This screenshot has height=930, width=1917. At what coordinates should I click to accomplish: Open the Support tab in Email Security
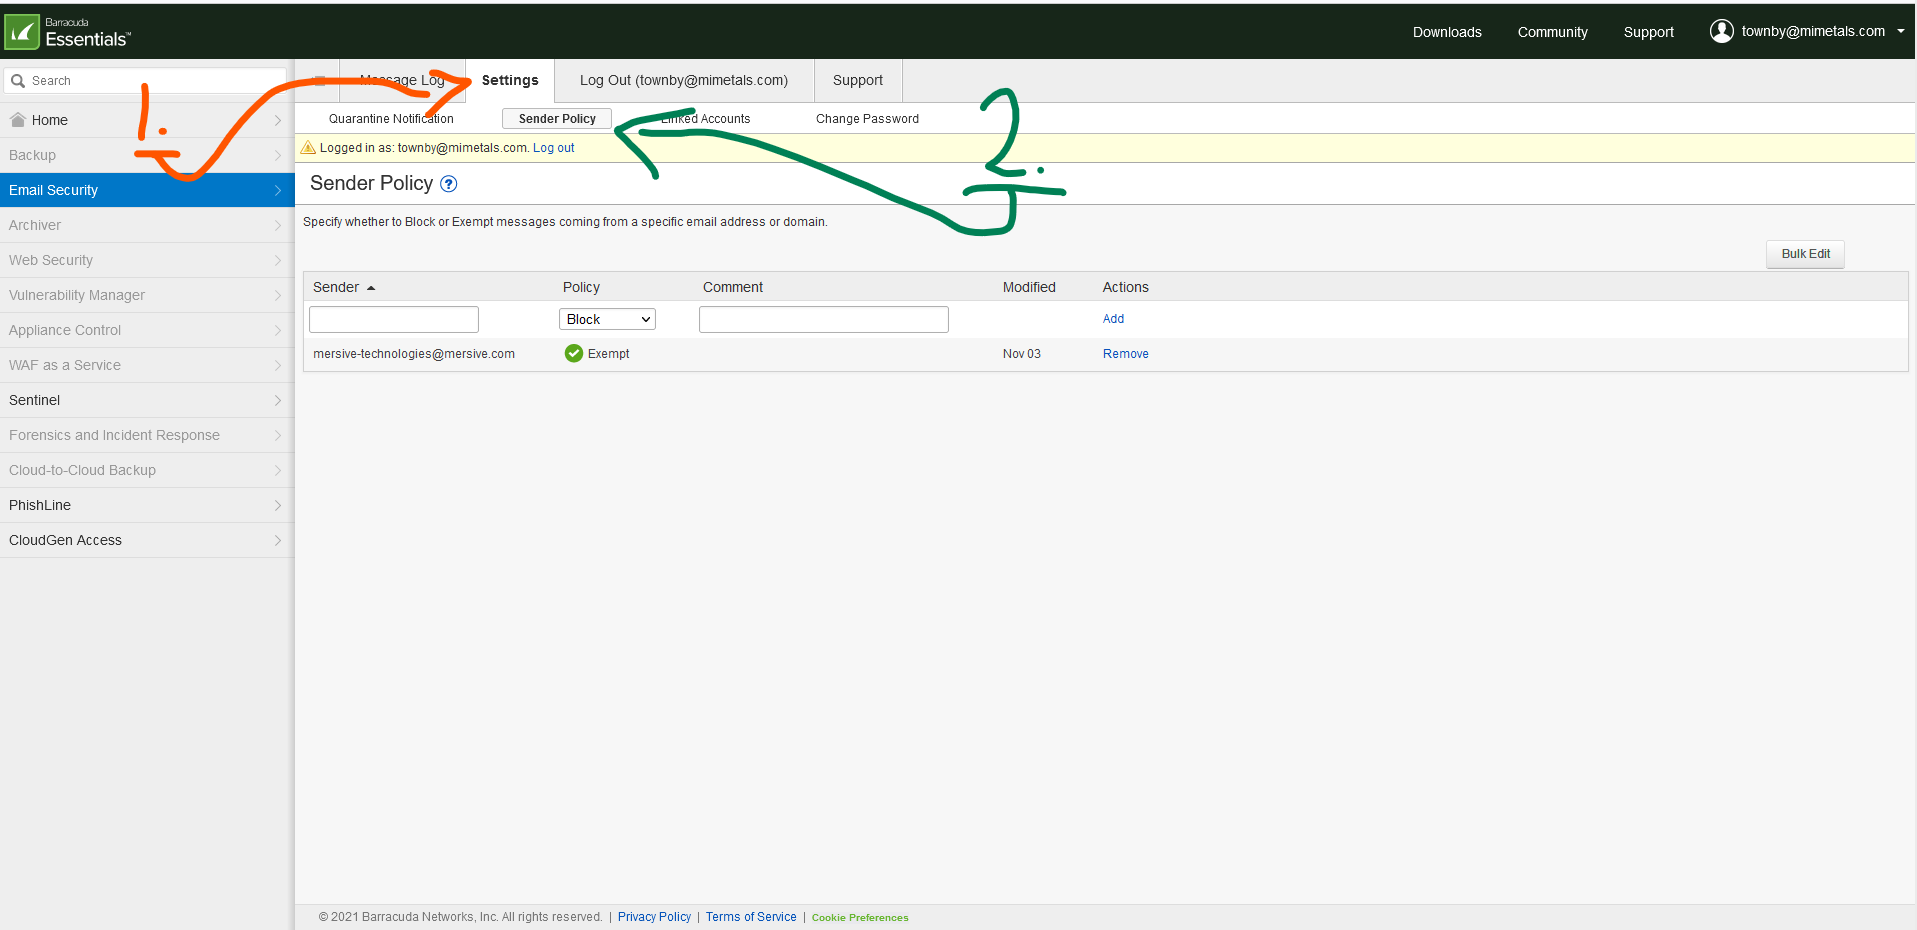[x=858, y=80]
